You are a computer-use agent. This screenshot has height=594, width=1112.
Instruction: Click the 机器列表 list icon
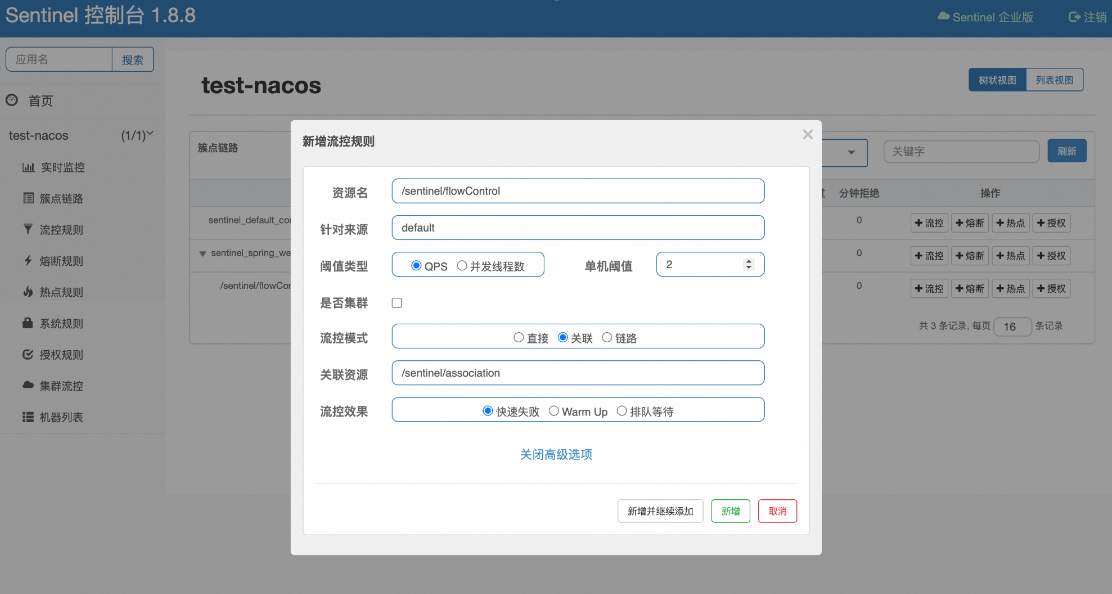point(29,416)
